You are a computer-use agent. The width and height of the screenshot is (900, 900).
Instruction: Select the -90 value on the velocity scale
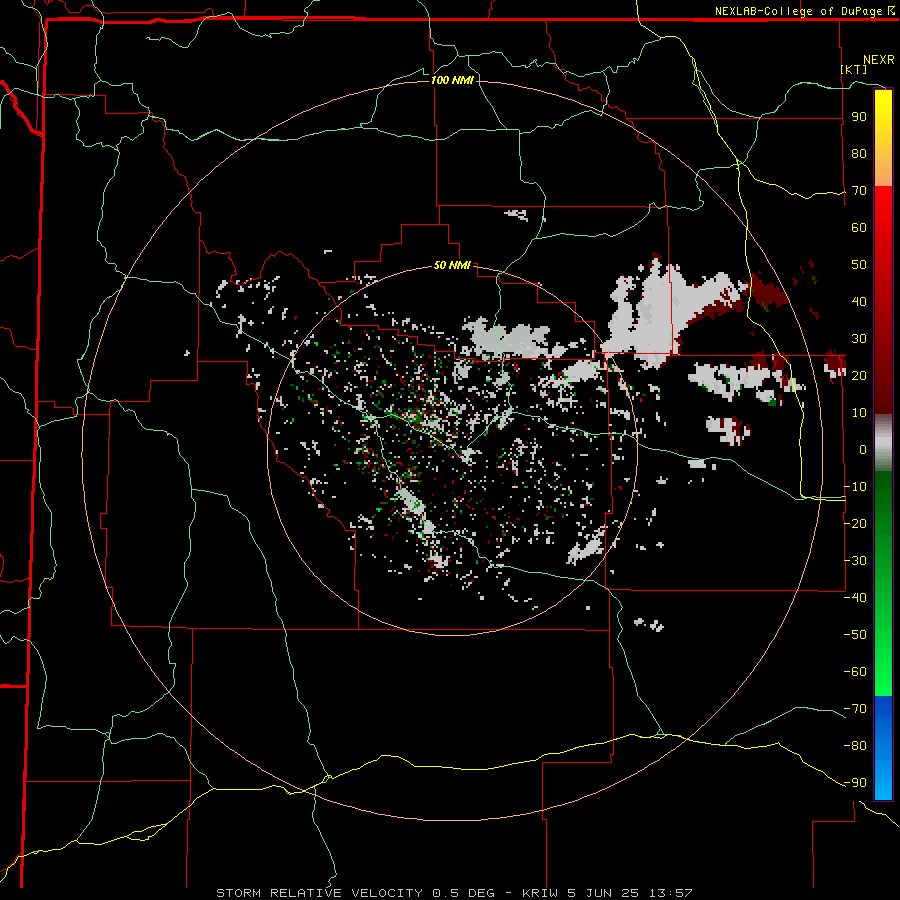(855, 782)
